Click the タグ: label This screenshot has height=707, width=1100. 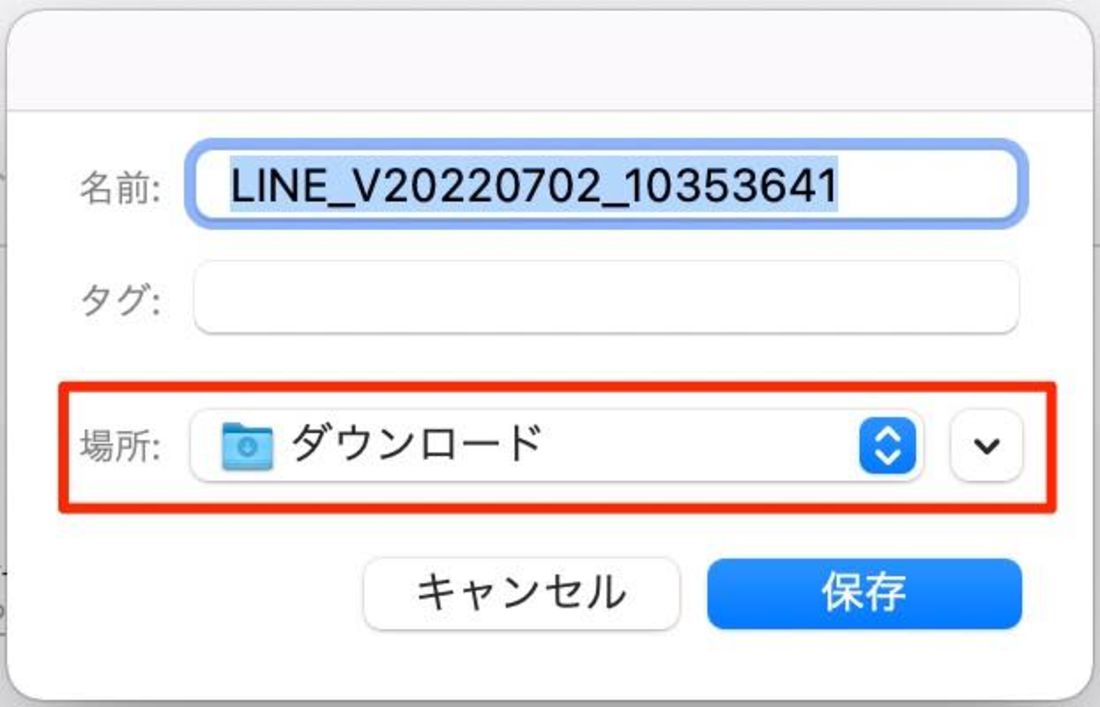tap(121, 300)
